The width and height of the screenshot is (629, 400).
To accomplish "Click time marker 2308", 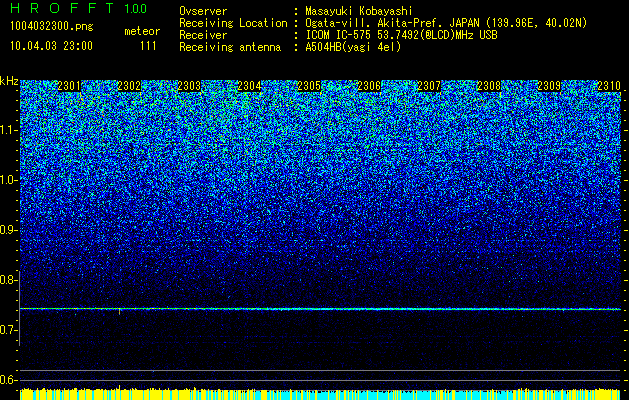I will pos(489,86).
